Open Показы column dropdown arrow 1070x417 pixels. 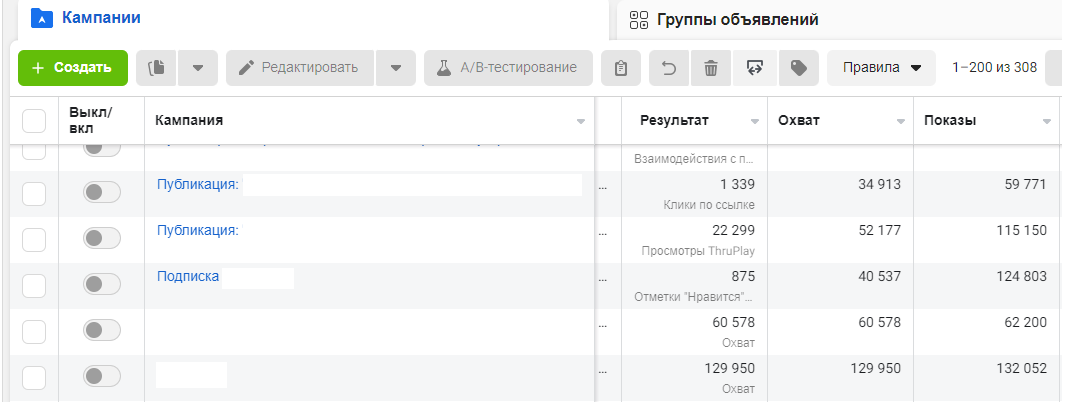pos(1047,121)
